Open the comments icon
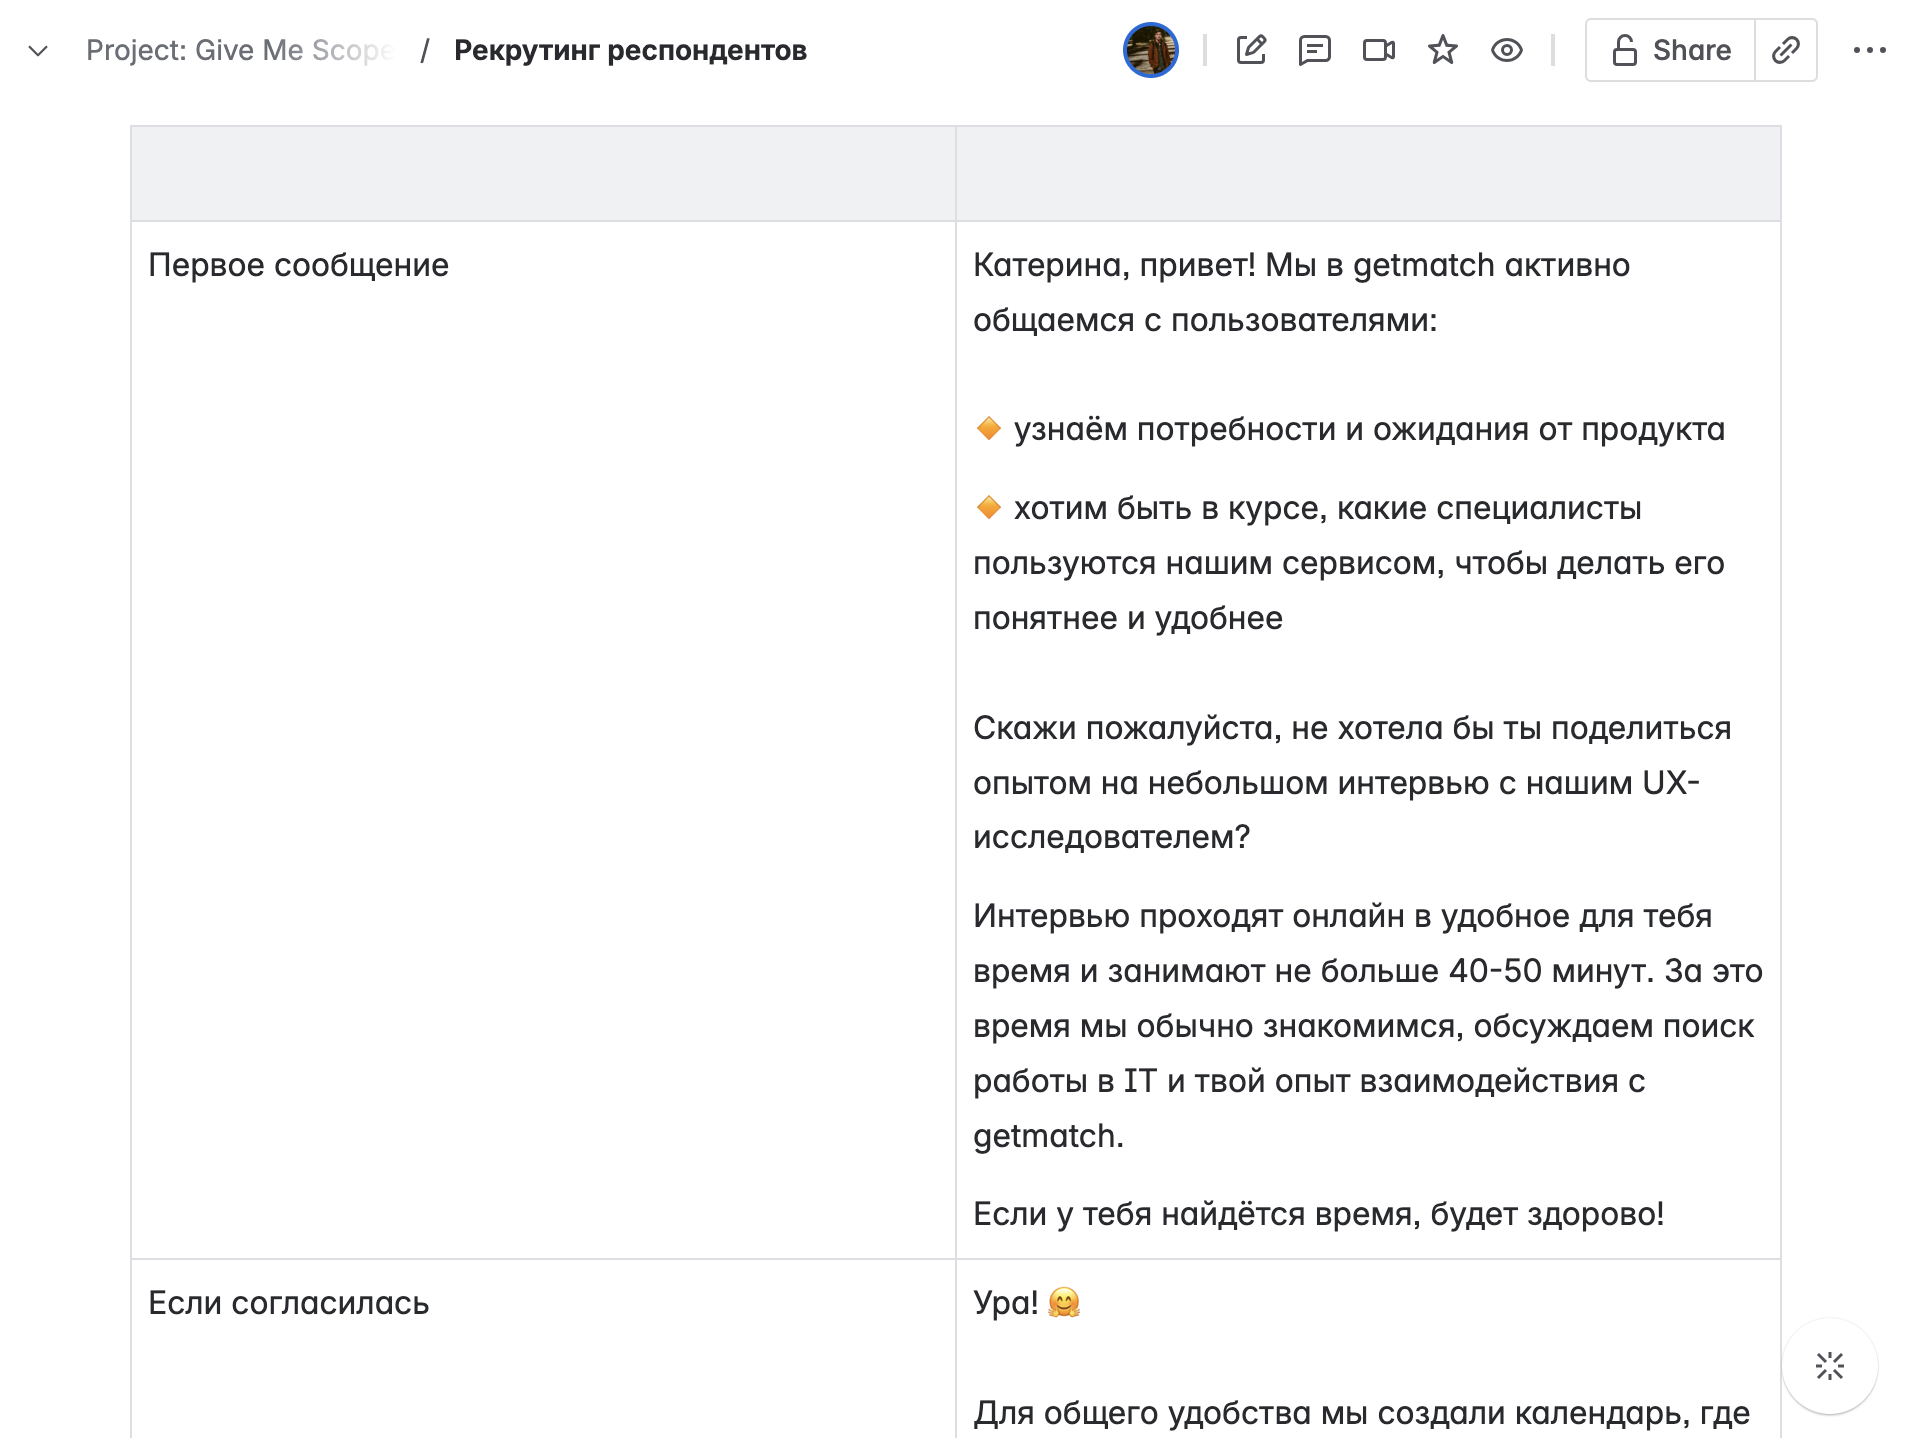This screenshot has height=1438, width=1914. (x=1314, y=50)
